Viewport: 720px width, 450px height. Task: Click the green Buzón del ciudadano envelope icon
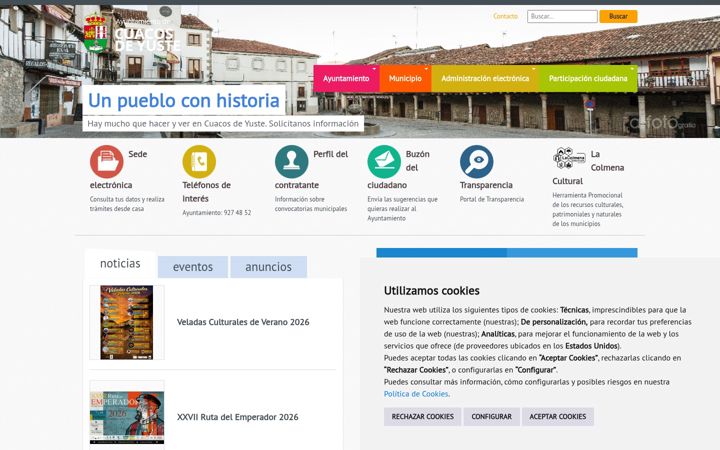[x=384, y=162]
